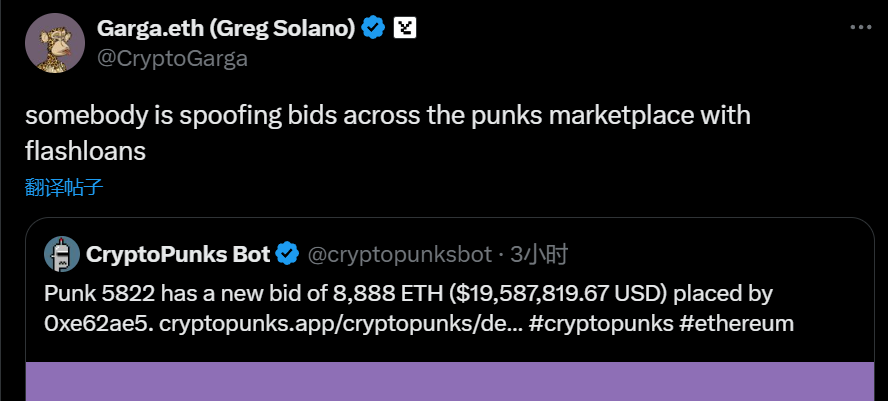888x401 pixels.
Task: Open the cryptopunks.app/cryptopunks/de… link
Action: click(x=327, y=324)
